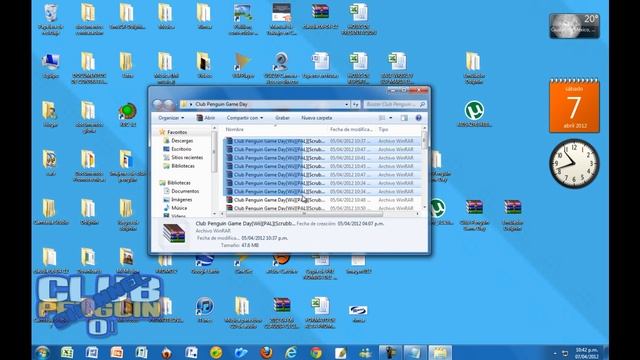The image size is (640, 360).
Task: Click the analog clock gadget
Action: [x=574, y=164]
